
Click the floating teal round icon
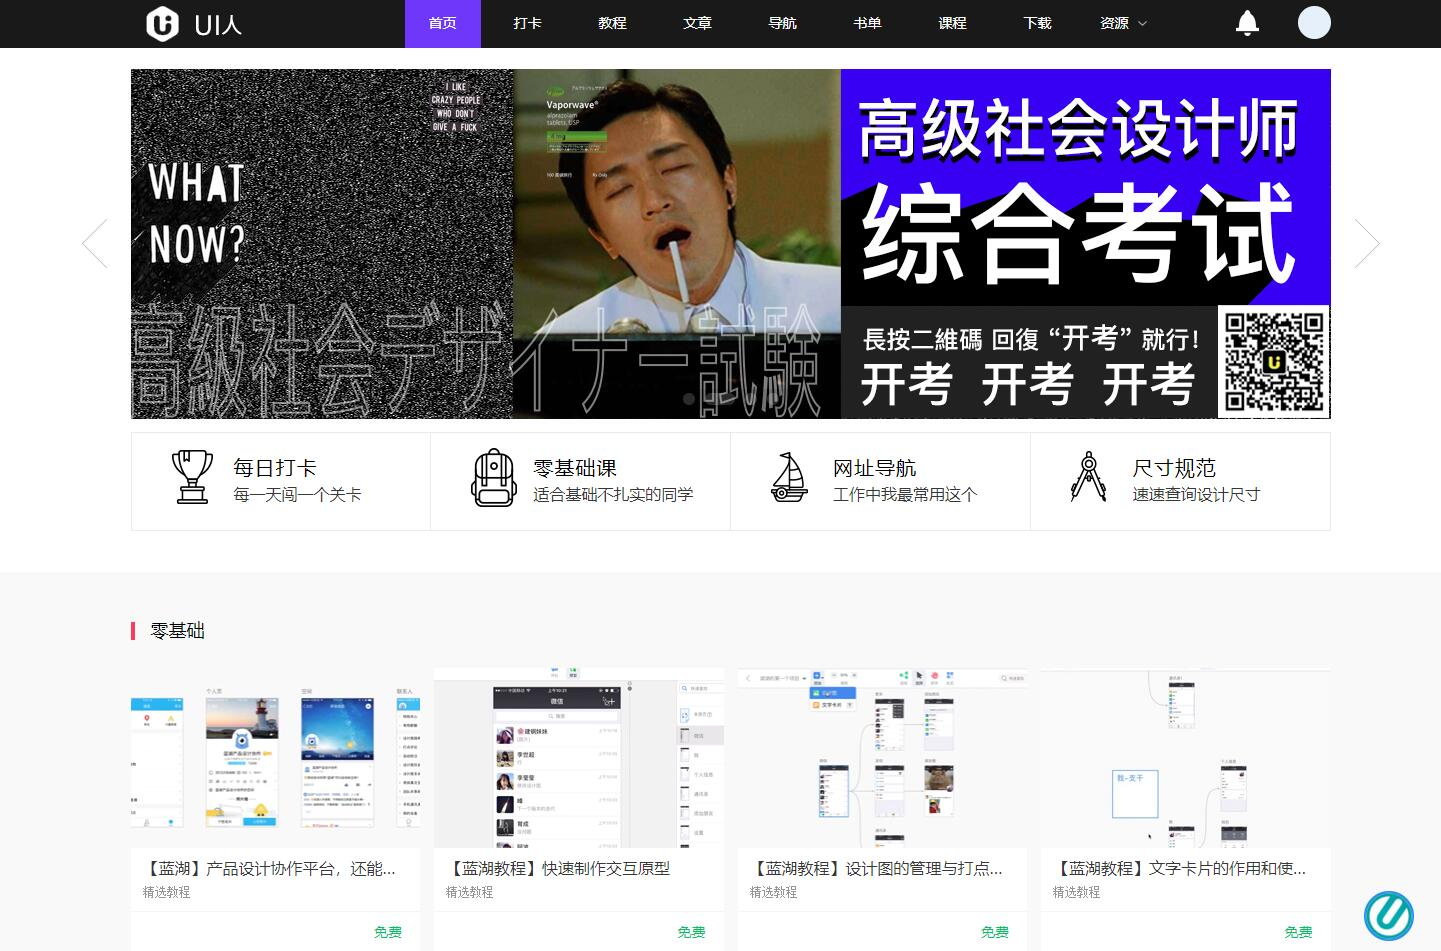tap(1389, 916)
